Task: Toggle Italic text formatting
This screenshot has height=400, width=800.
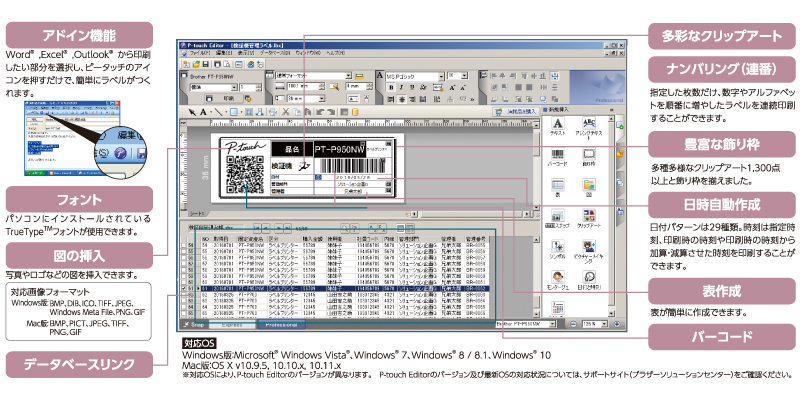Action: (402, 88)
